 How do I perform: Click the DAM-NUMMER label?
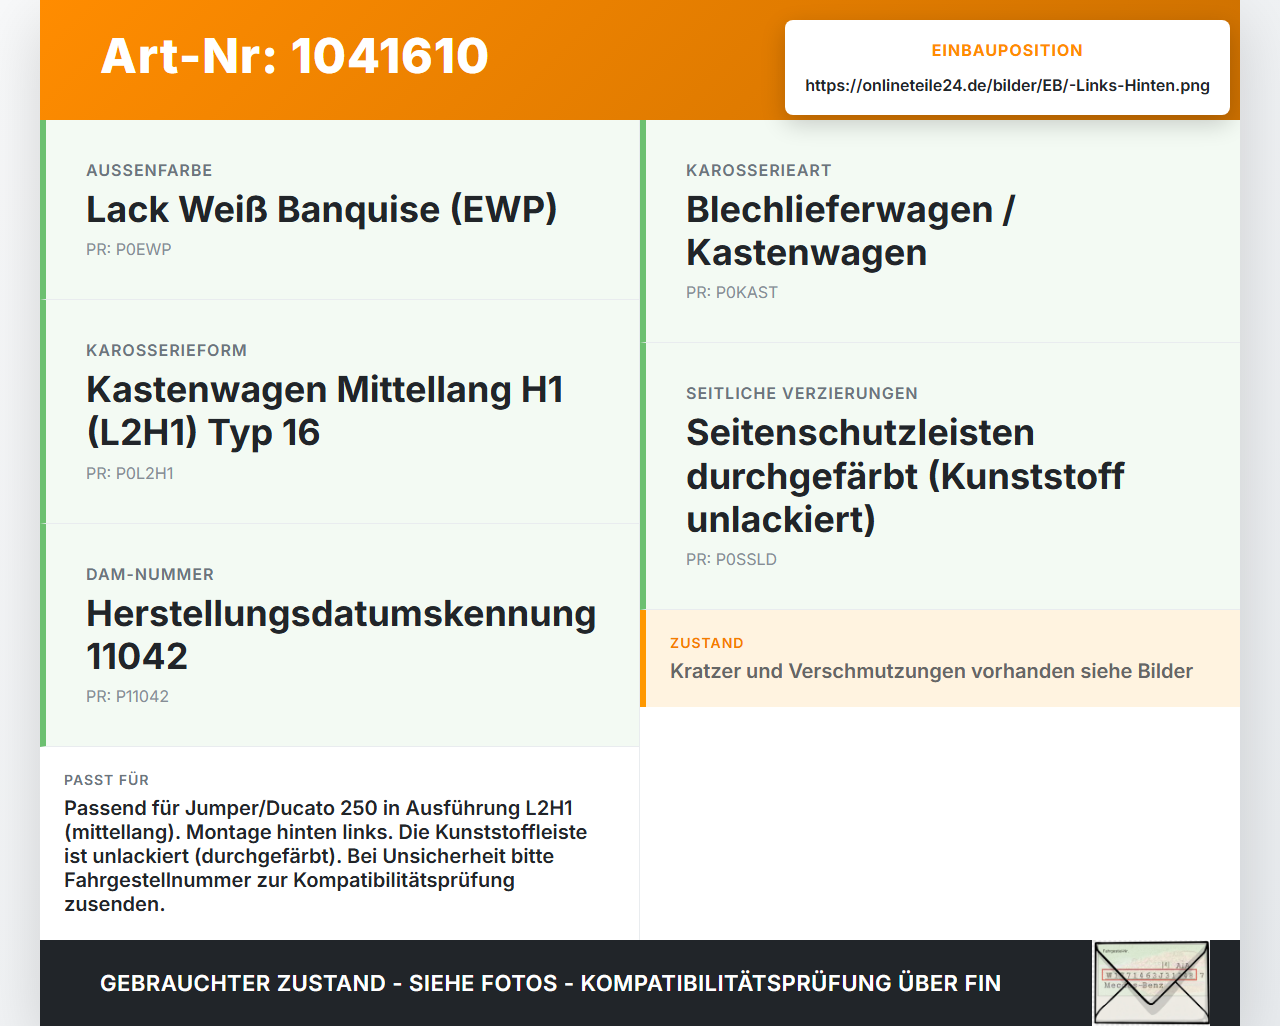[x=150, y=574]
